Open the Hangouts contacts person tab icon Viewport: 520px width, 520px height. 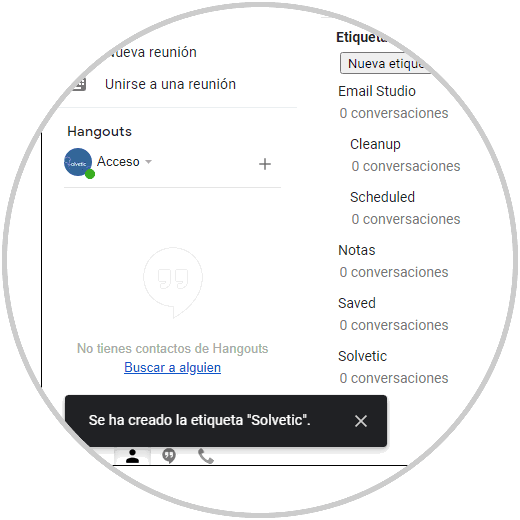tap(132, 456)
